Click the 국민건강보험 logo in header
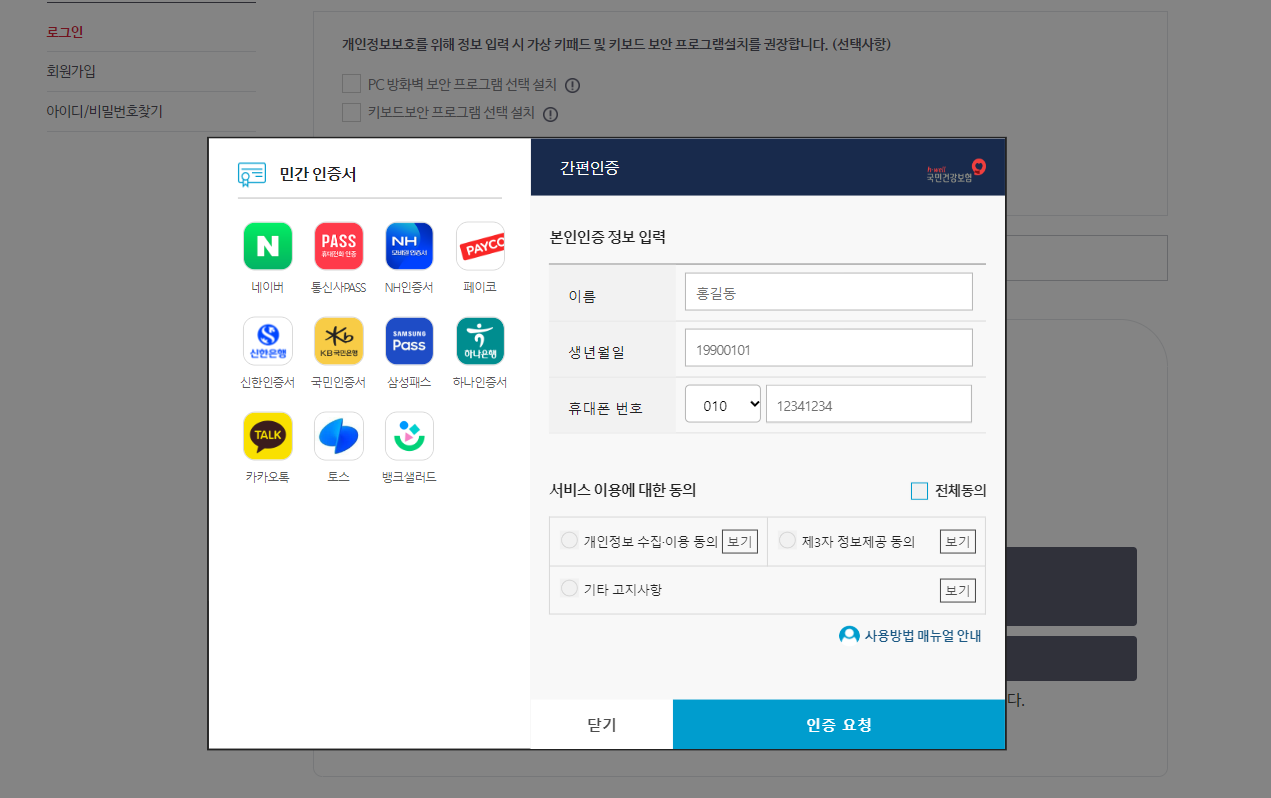 [x=956, y=171]
